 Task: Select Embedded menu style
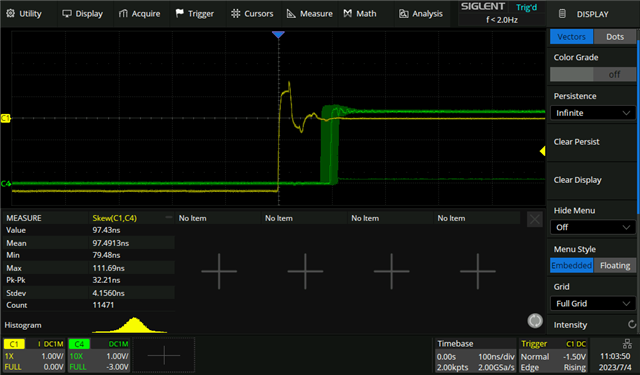pos(571,266)
